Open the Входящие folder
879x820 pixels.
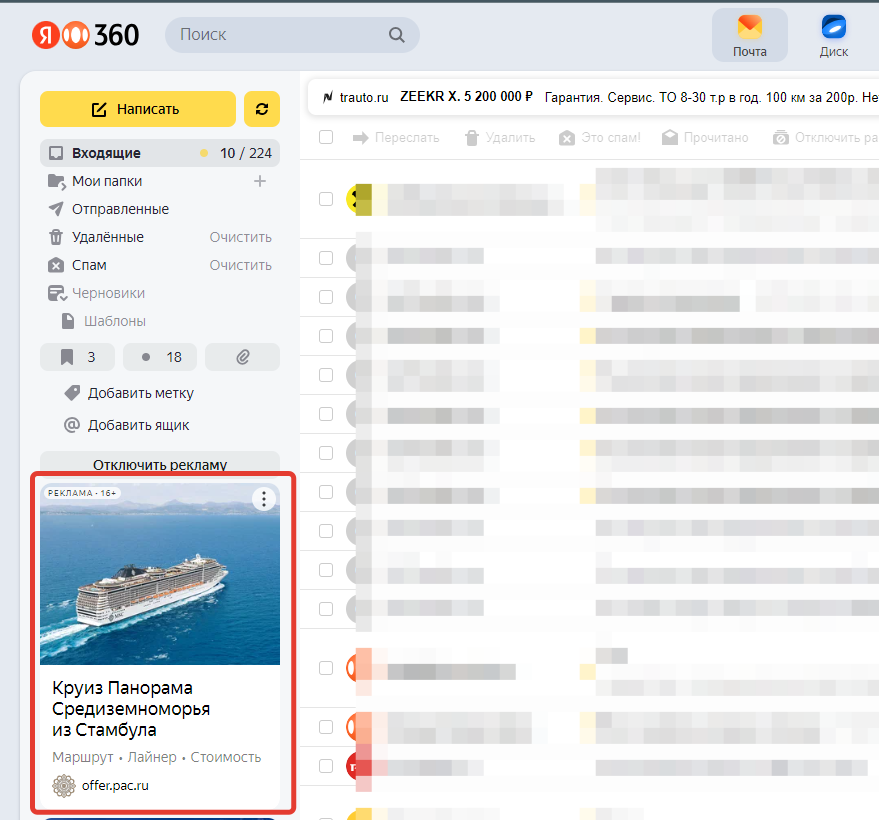[160, 153]
